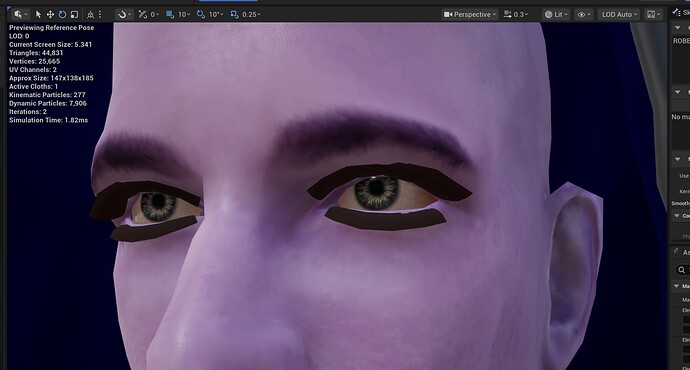Click the 'Dynamic Particles: 7,906' stat
This screenshot has height=370, width=690.
(x=48, y=103)
